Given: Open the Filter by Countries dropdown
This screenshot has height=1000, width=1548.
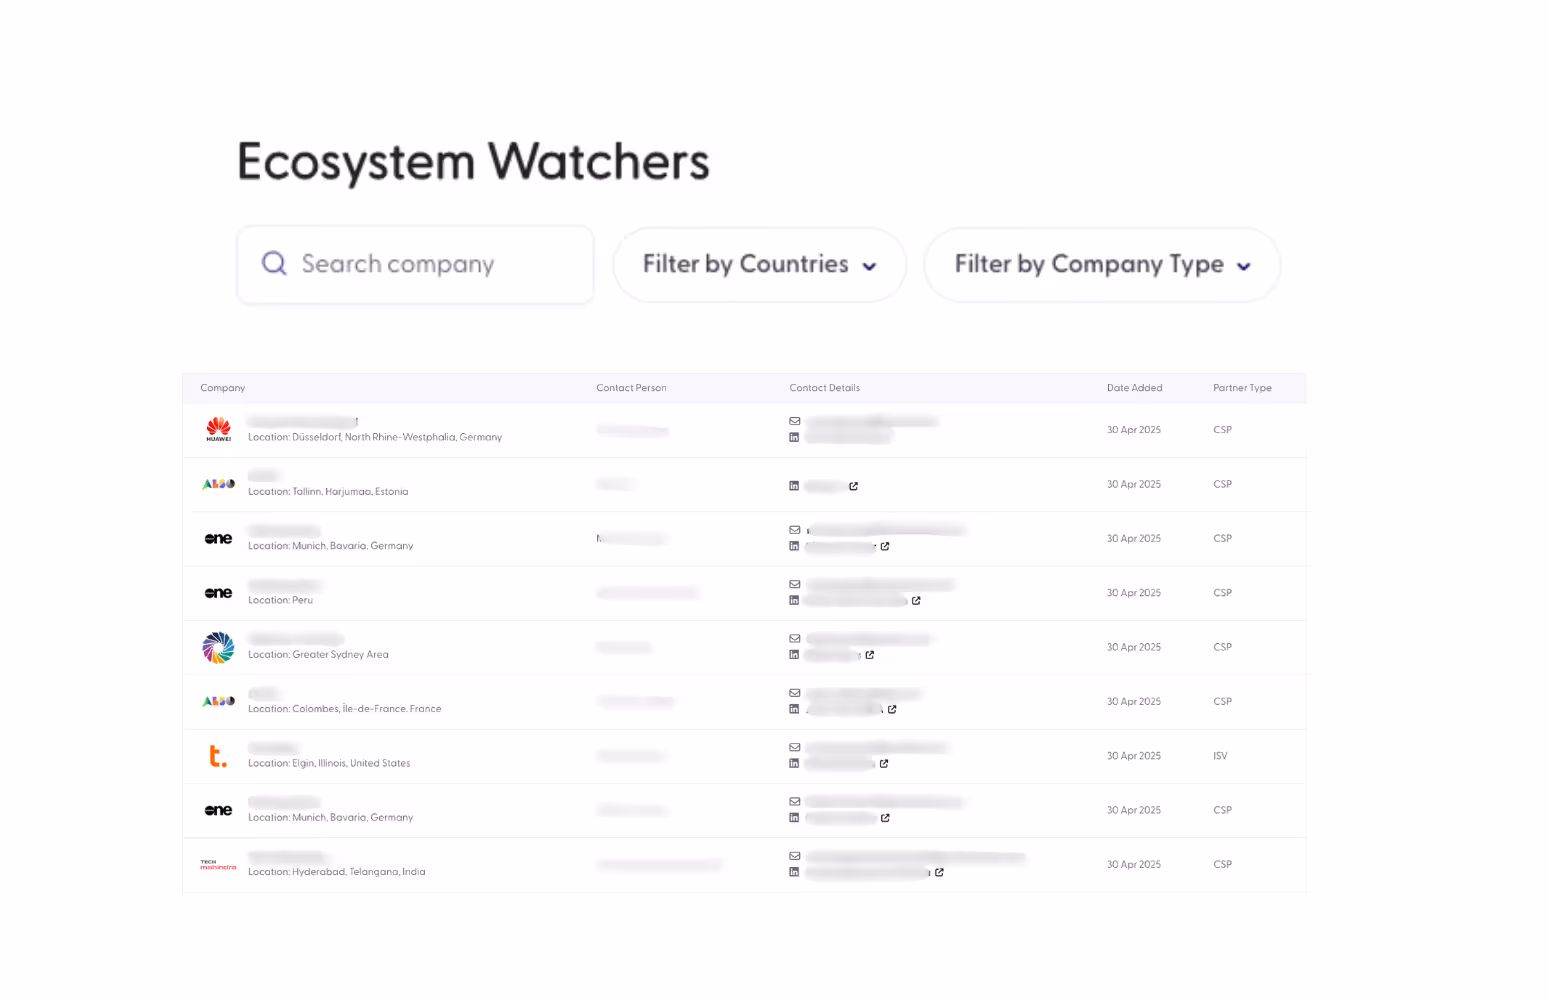Looking at the screenshot, I should (x=760, y=264).
